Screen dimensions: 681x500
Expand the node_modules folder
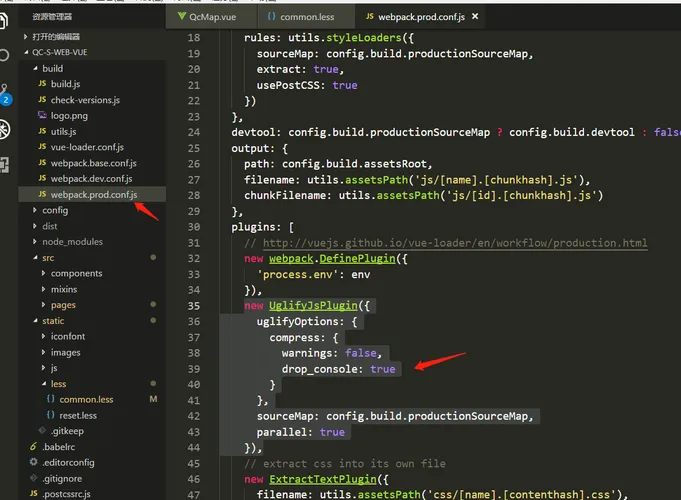[x=35, y=242]
